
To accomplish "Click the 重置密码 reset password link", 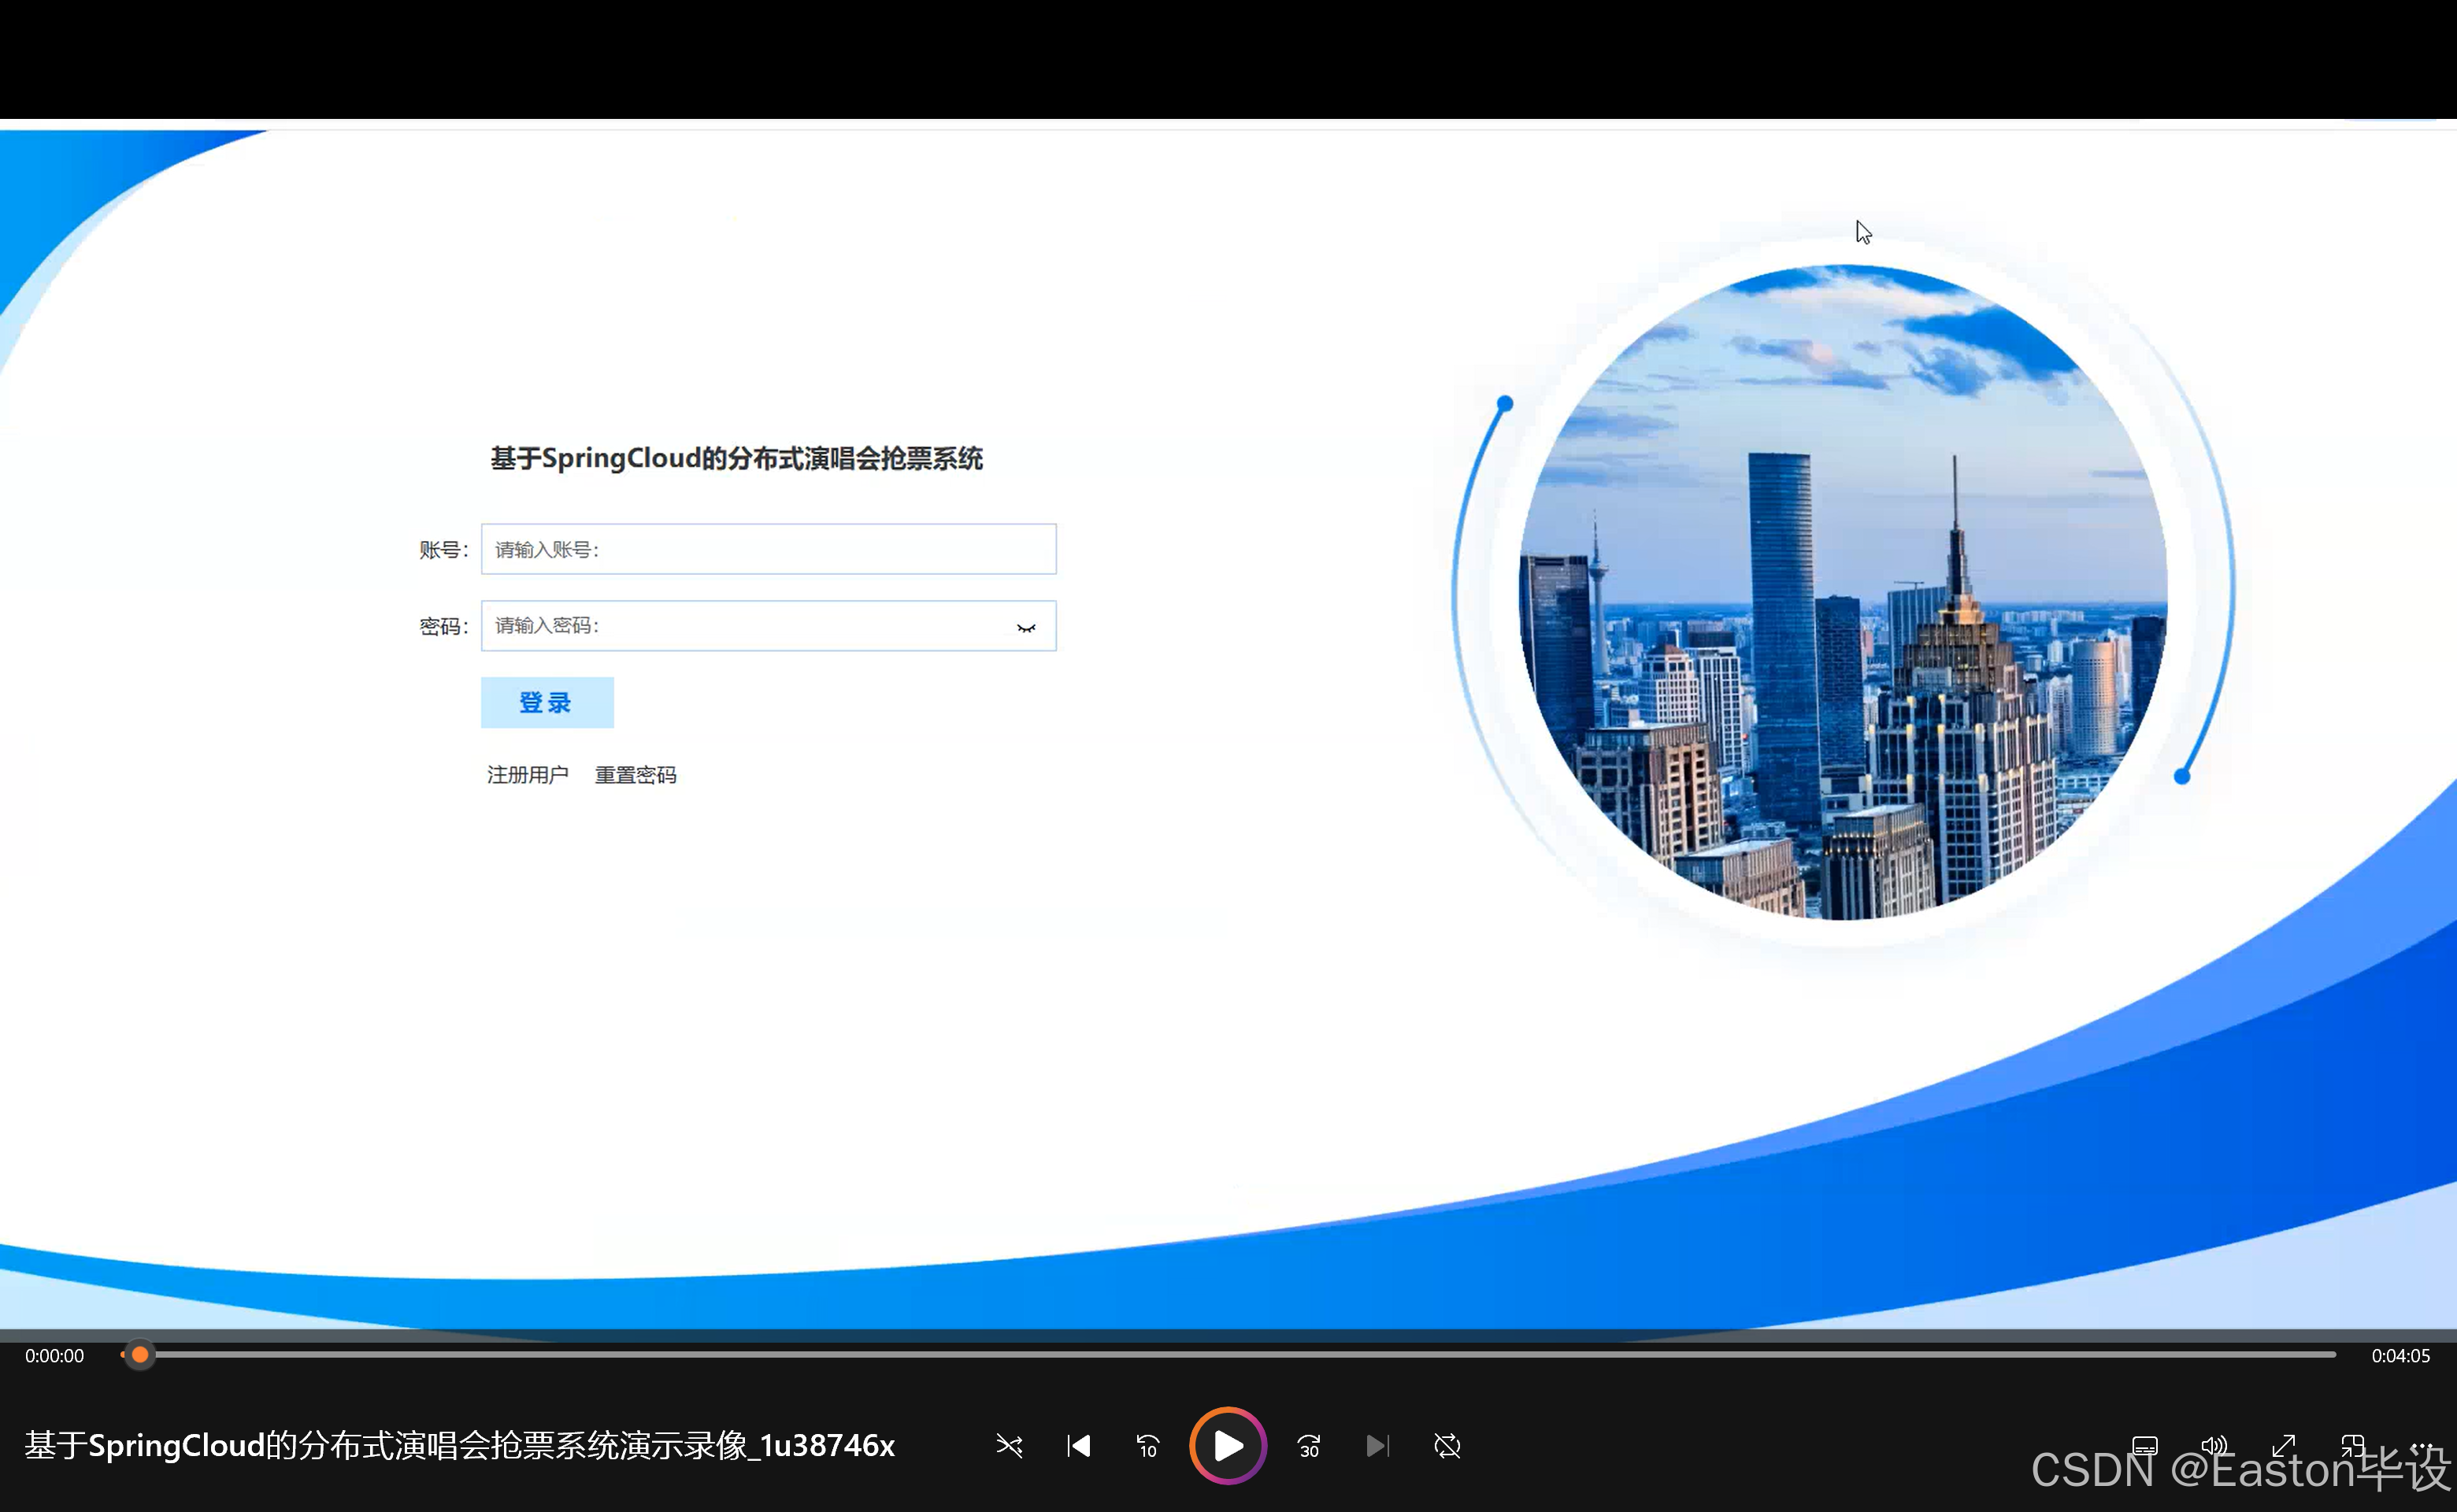I will point(636,774).
